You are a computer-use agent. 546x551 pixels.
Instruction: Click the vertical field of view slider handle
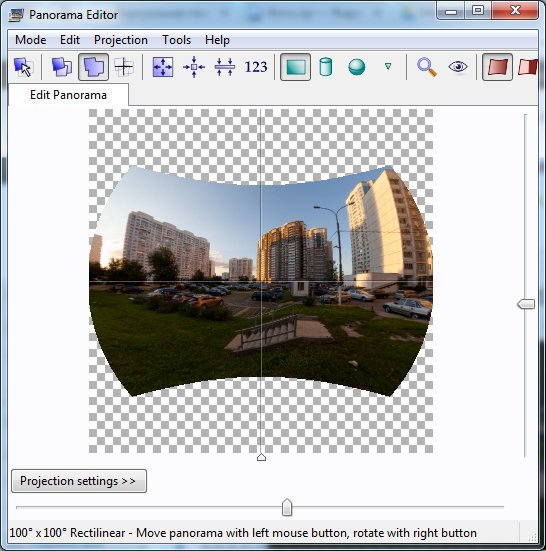click(x=526, y=304)
